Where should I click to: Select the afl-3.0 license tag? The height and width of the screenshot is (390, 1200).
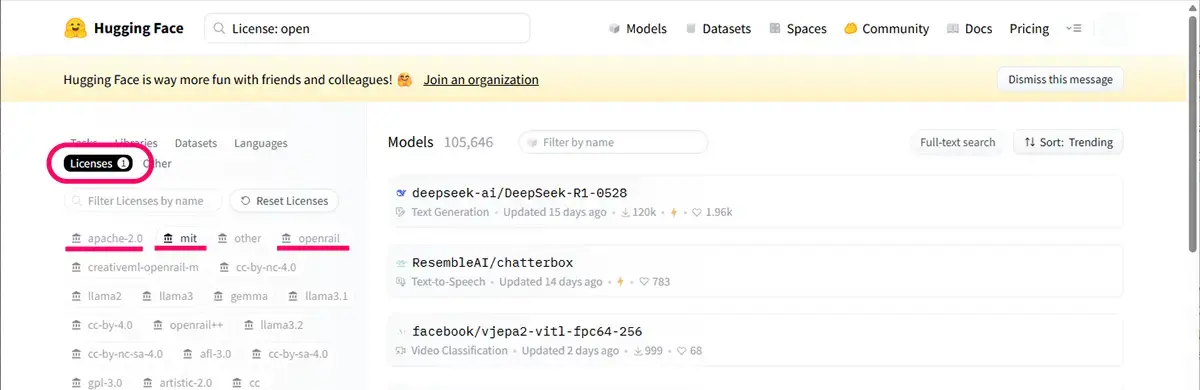coord(207,354)
